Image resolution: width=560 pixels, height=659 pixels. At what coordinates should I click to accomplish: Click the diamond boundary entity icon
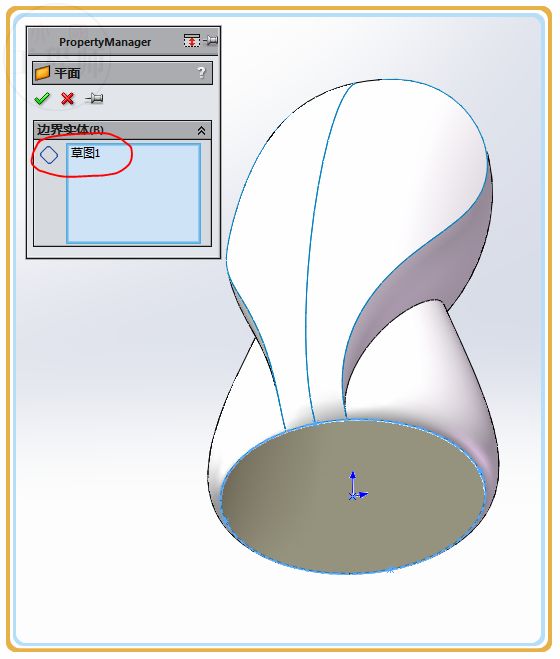point(49,155)
